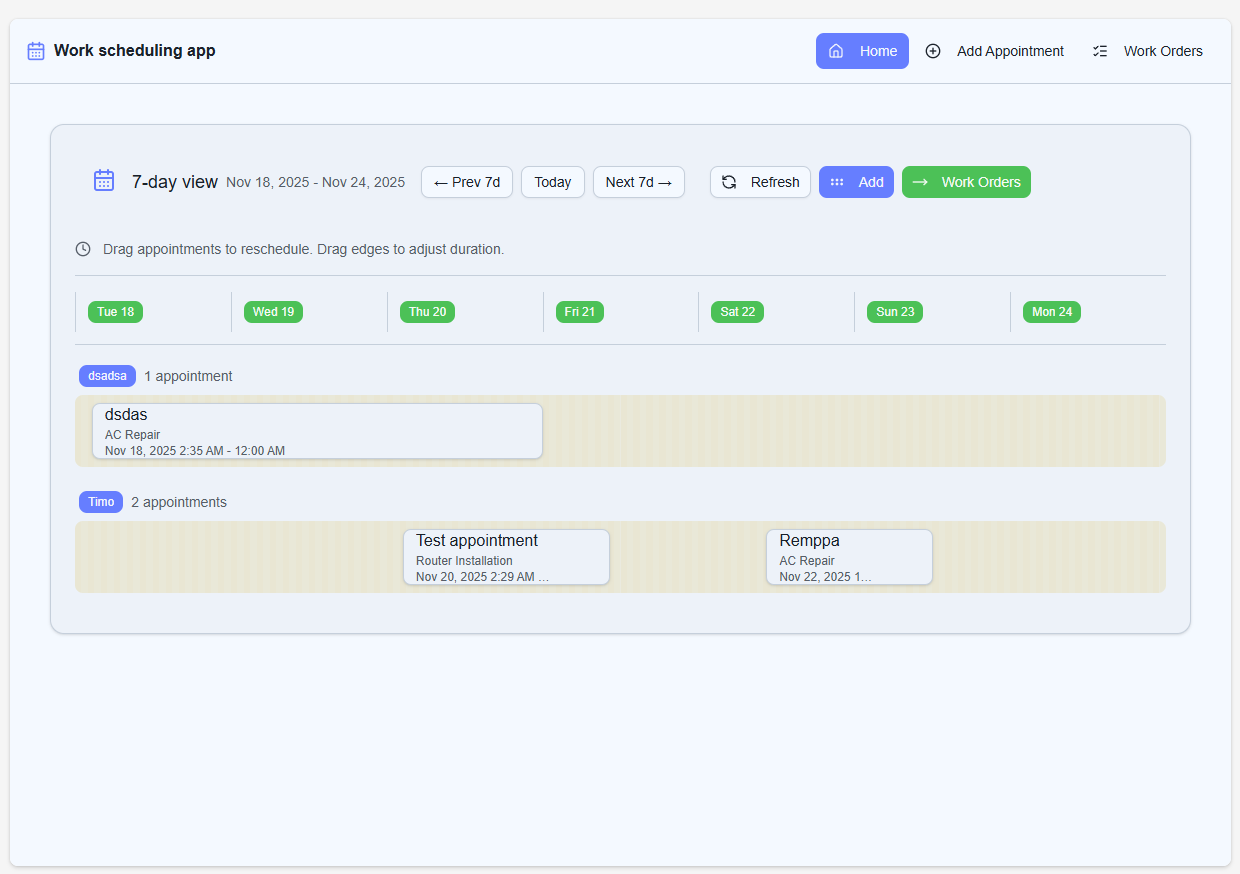1240x874 pixels.
Task: Click the clock icon beside drag instructions
Action: click(x=83, y=249)
